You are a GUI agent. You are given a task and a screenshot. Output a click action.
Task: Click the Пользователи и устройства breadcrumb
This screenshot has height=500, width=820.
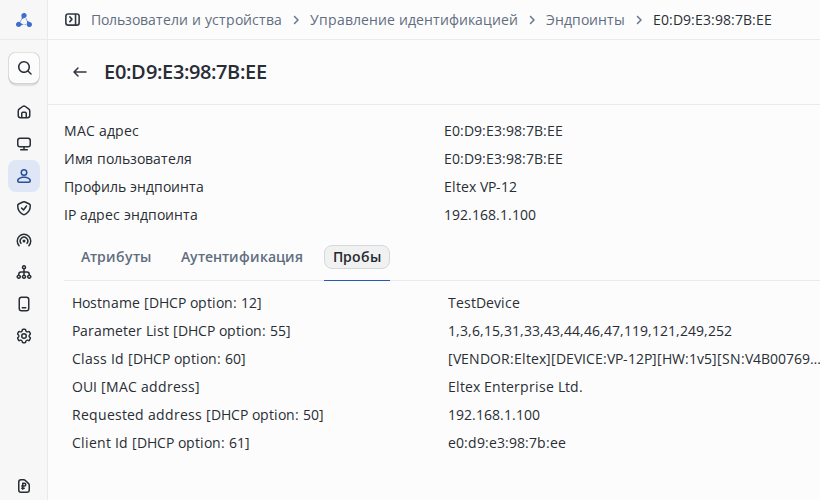coord(186,20)
